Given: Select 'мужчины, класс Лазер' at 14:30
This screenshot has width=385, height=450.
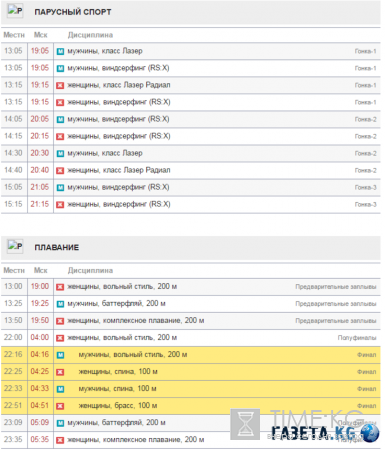Looking at the screenshot, I should point(105,153).
